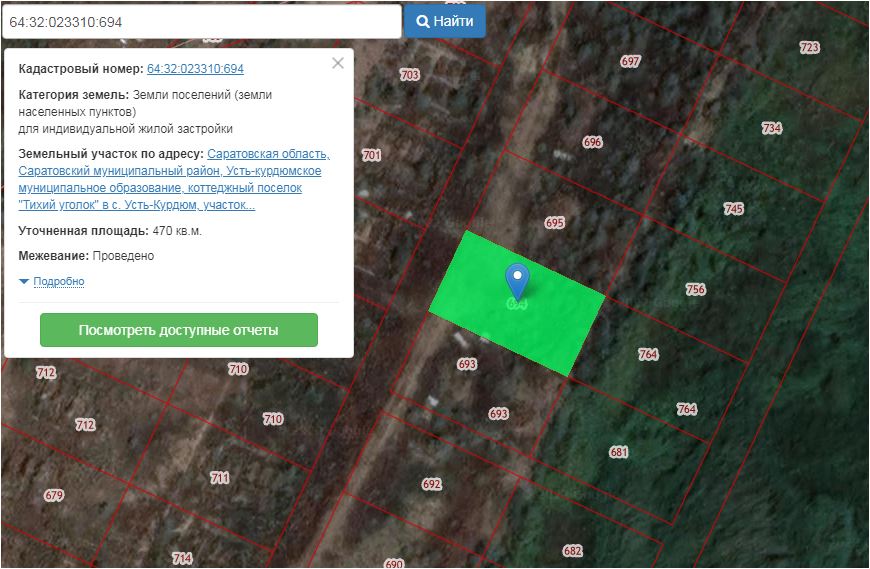
Task: Click Посмотреть доступные отчеты button
Action: tap(179, 330)
